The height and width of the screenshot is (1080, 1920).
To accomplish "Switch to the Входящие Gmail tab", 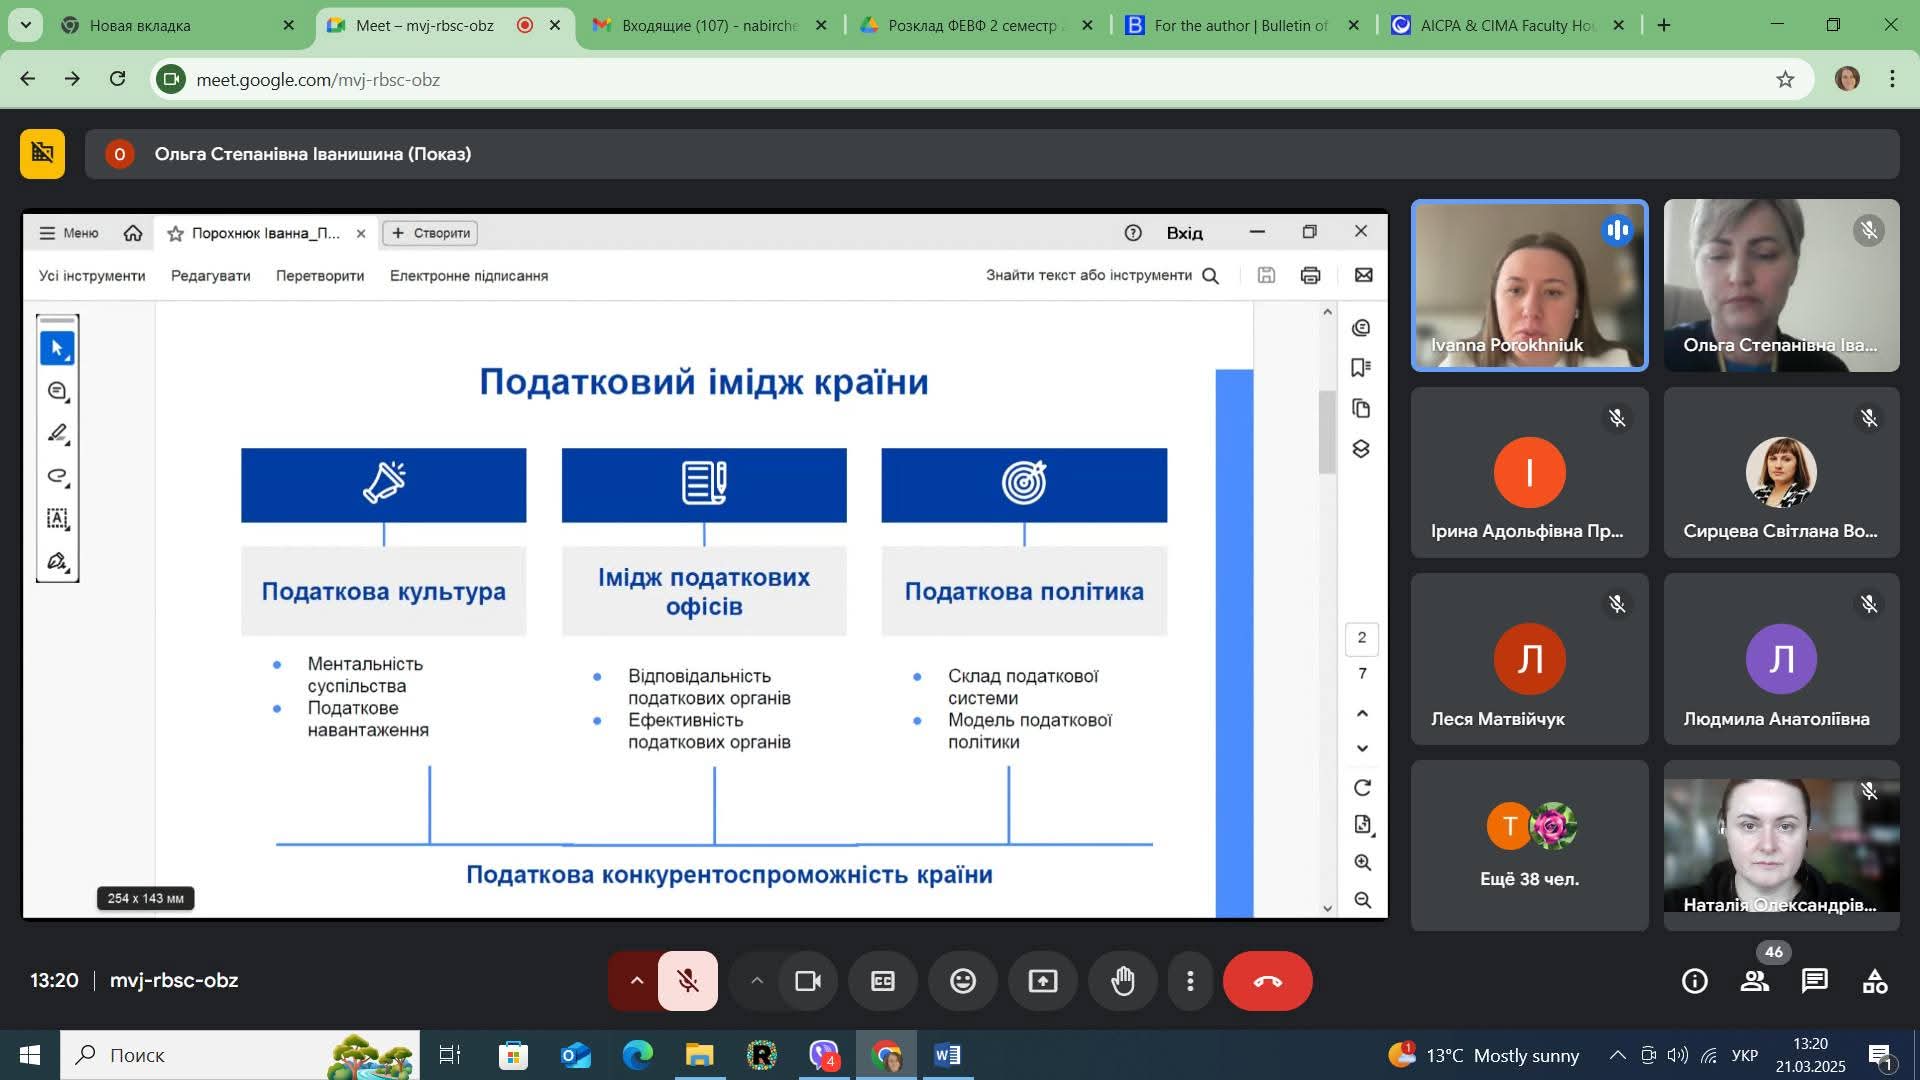I will [708, 25].
